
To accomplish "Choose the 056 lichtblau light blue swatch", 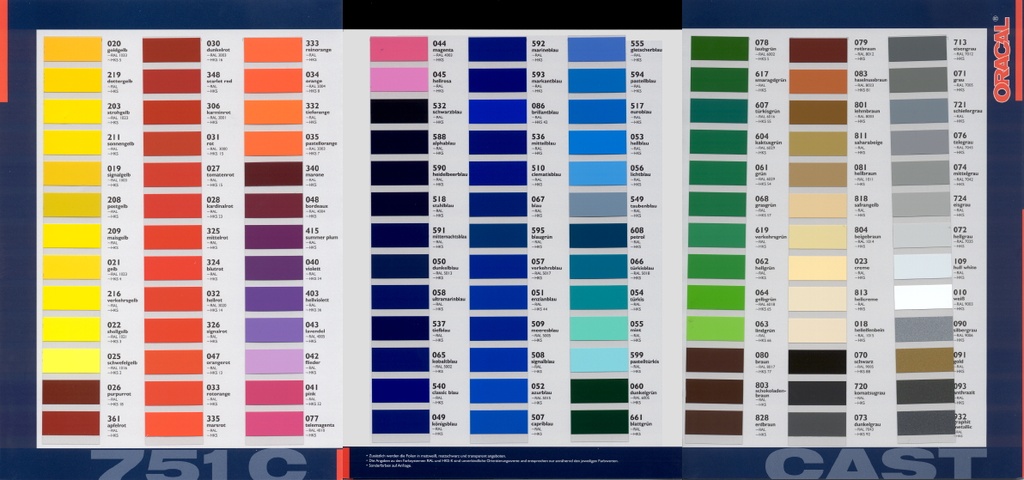I will pyautogui.click(x=597, y=174).
